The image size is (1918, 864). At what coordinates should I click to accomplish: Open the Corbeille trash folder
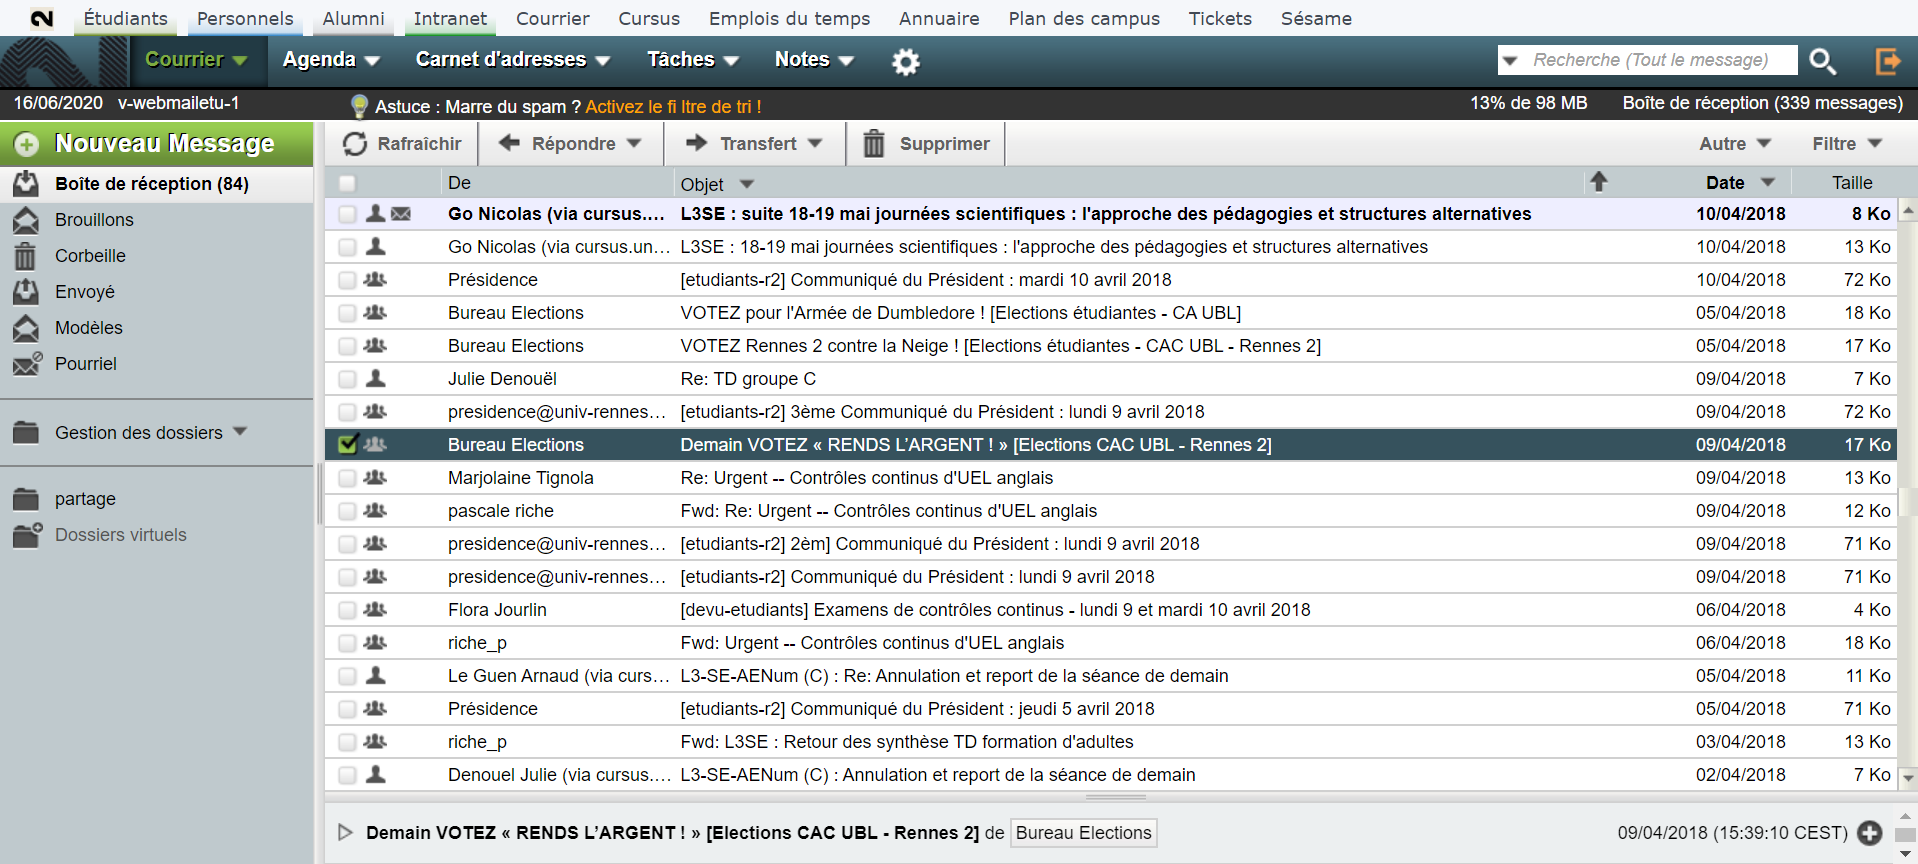90,256
